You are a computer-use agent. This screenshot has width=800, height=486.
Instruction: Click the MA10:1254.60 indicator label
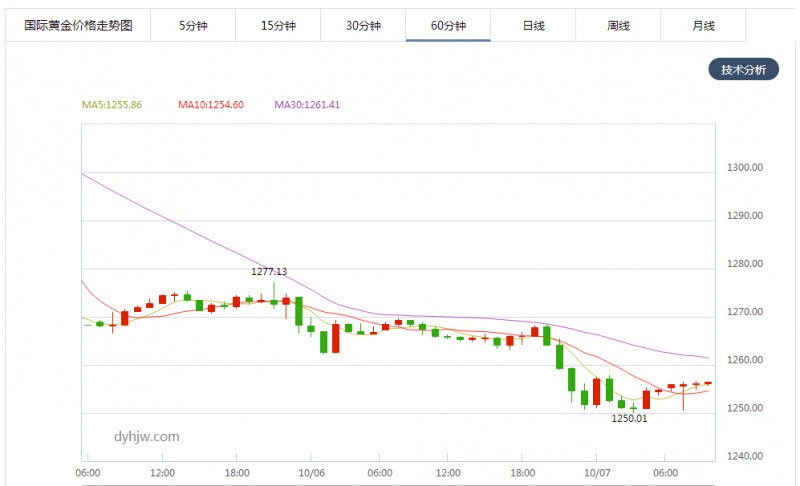(x=211, y=105)
